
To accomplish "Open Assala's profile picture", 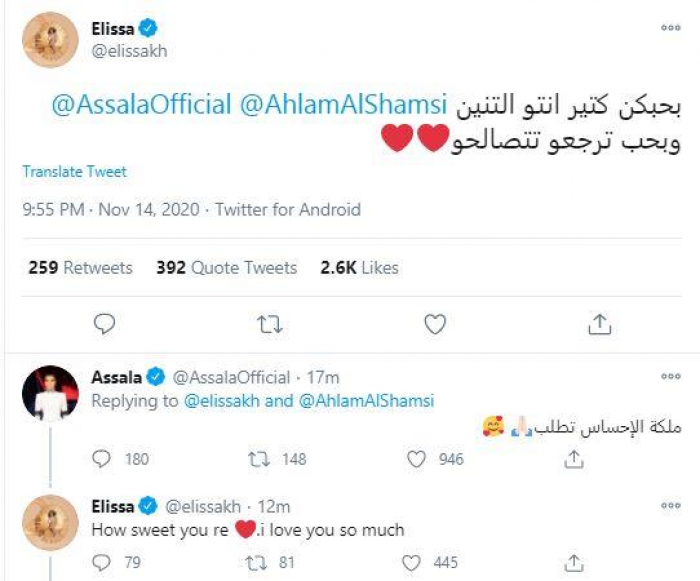I will click(51, 394).
